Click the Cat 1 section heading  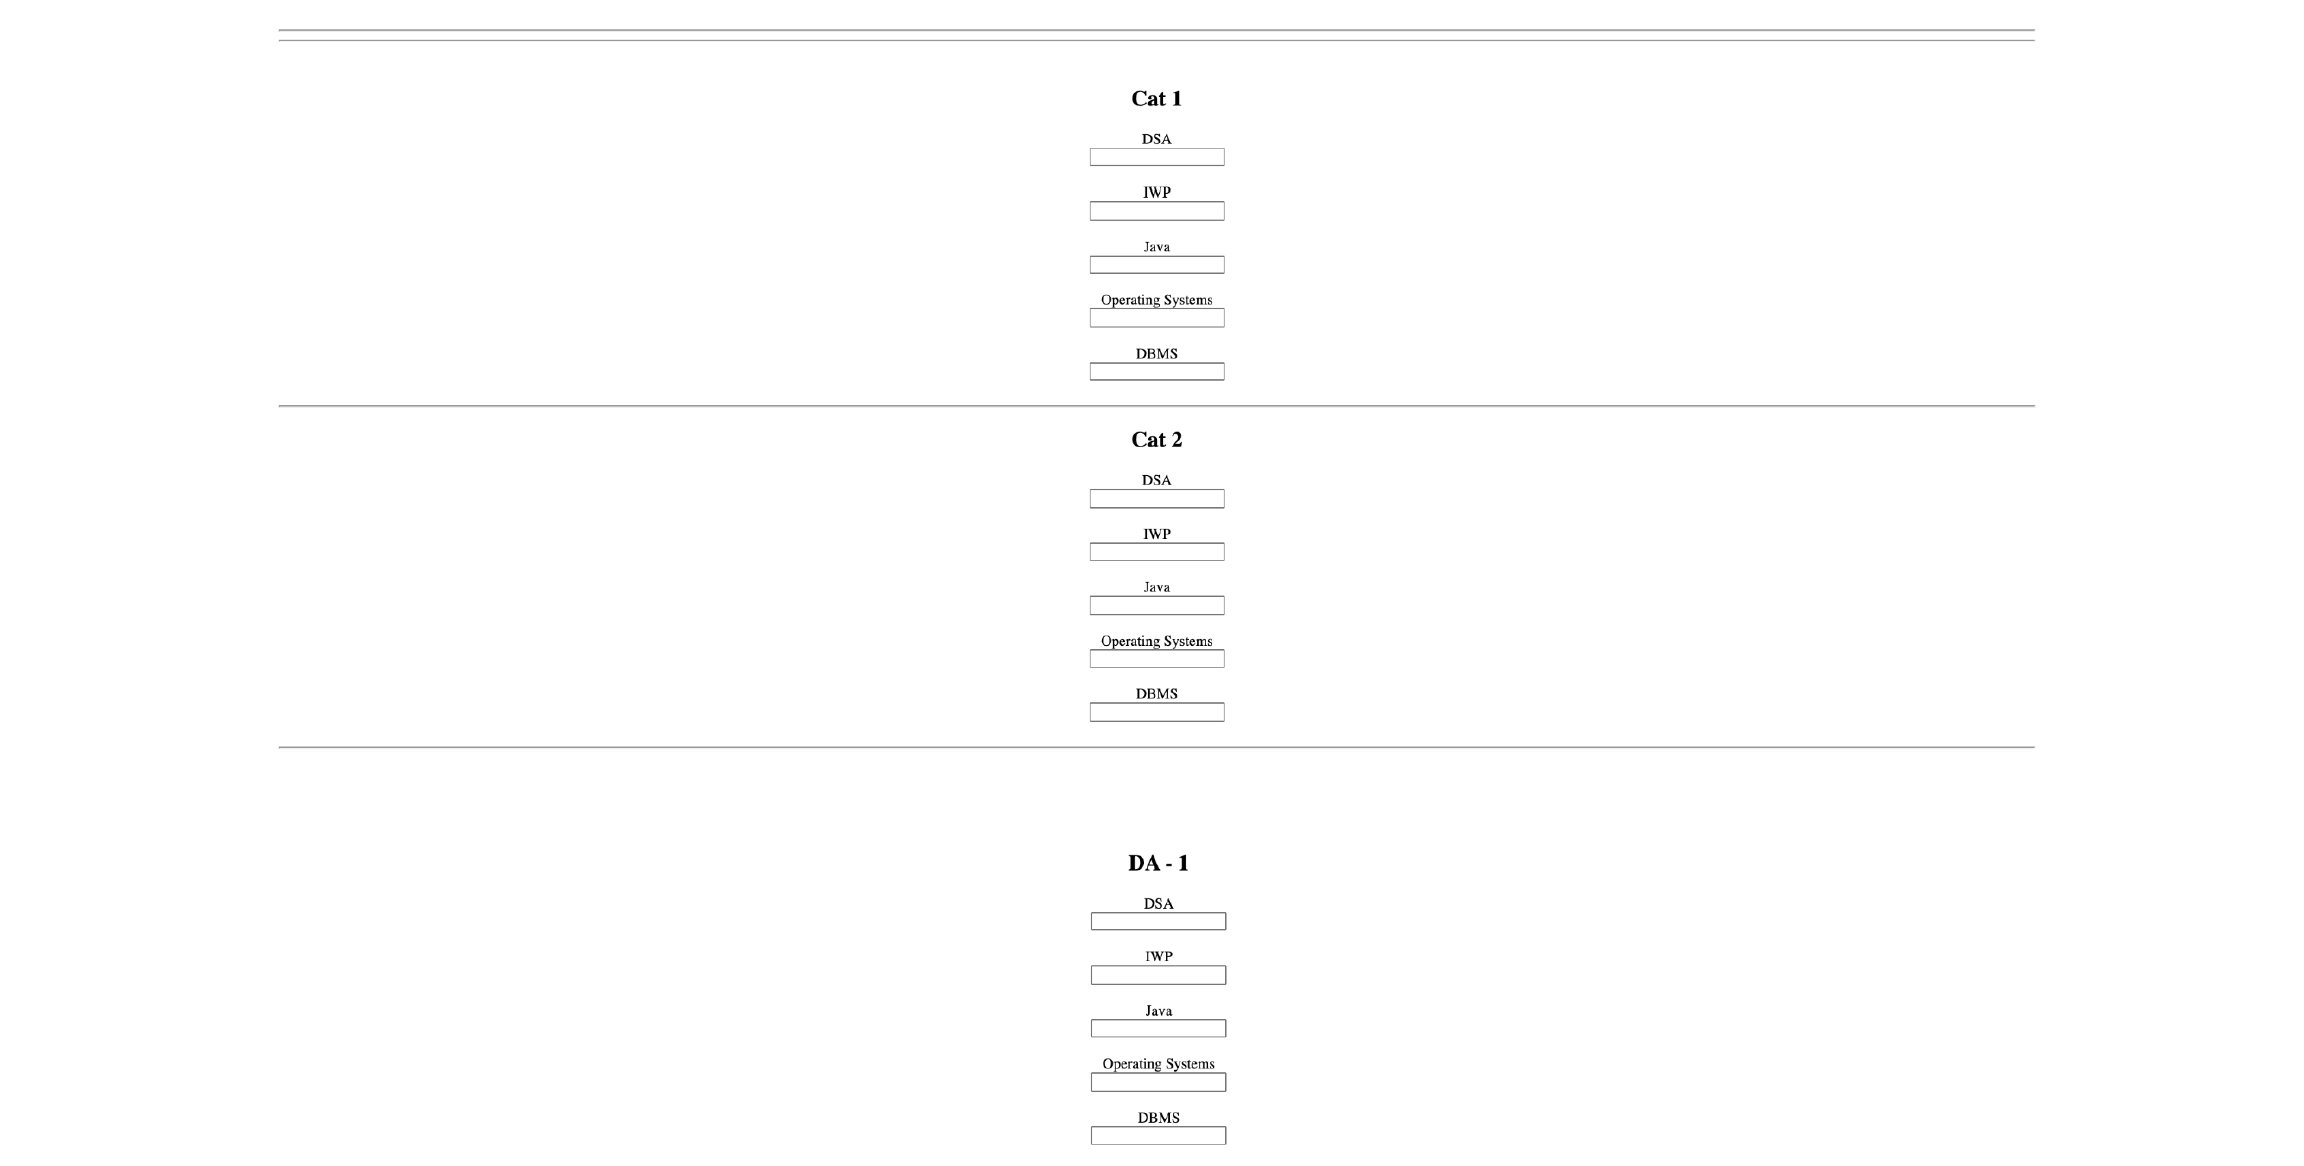coord(1157,98)
